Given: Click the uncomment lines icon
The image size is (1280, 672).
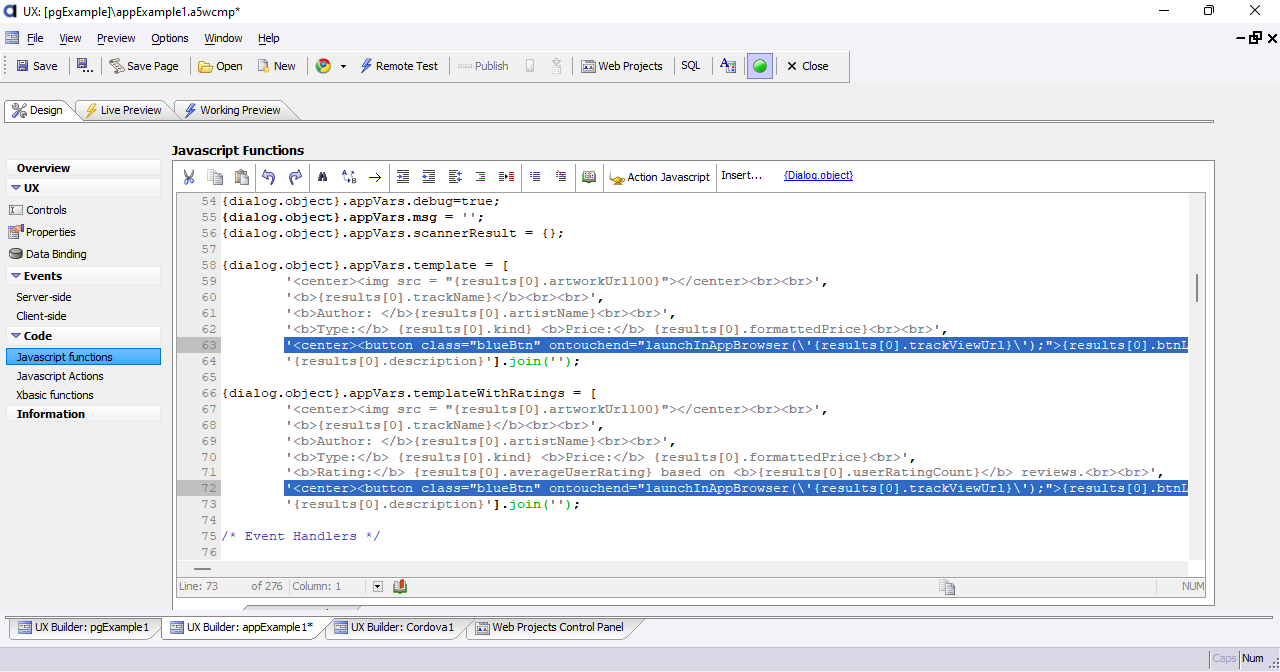Looking at the screenshot, I should click(561, 176).
